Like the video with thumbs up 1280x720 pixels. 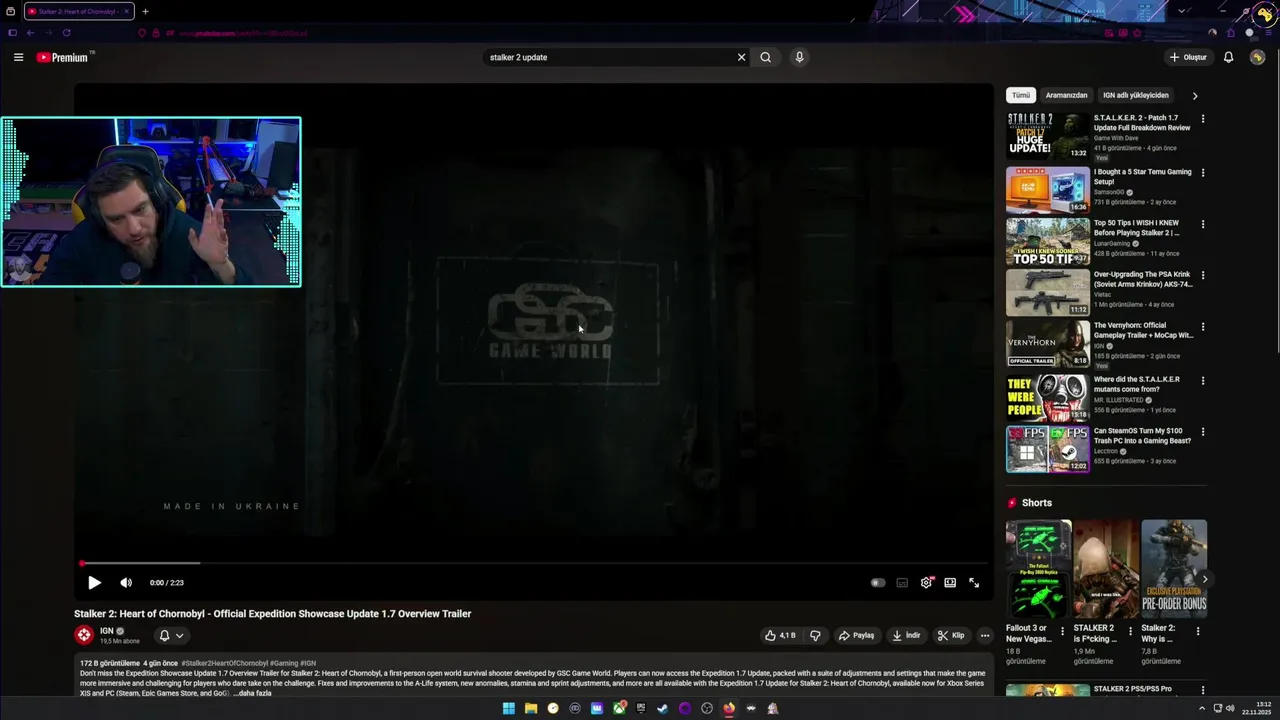pyautogui.click(x=781, y=635)
